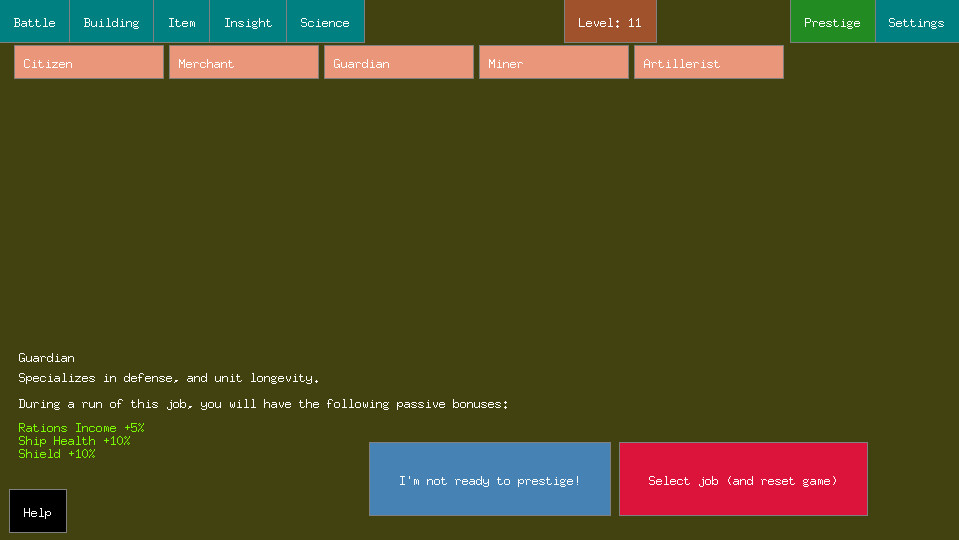Click the Ship Health +10% bonus line
959x540 pixels.
pos(74,441)
